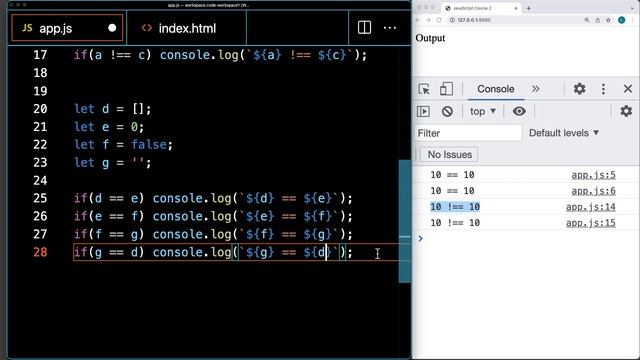Screen dimensions: 640x360
Task: Click the 'if(d == e)' code line
Action: (x=213, y=198)
